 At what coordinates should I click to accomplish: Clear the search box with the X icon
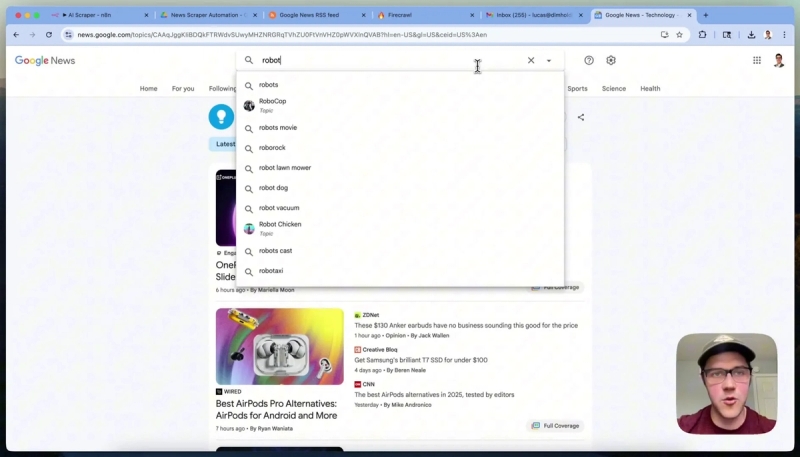click(x=531, y=60)
